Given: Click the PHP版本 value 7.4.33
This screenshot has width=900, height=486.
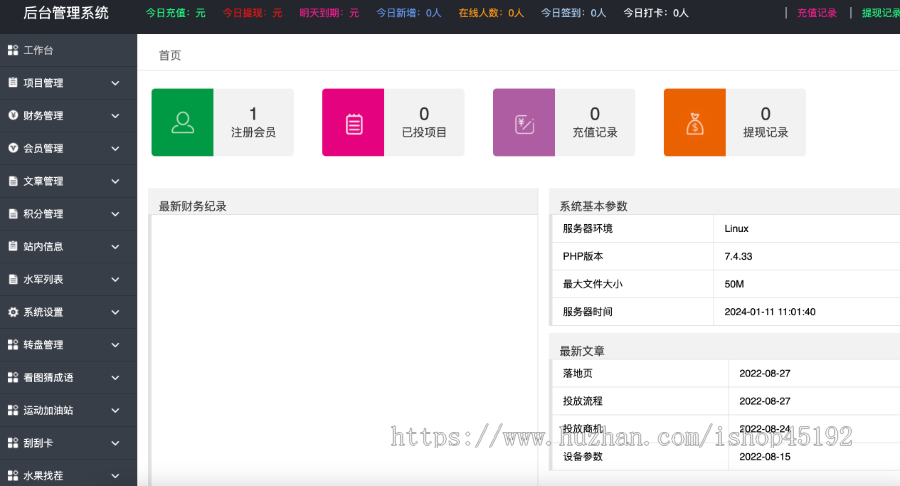Looking at the screenshot, I should pyautogui.click(x=738, y=256).
